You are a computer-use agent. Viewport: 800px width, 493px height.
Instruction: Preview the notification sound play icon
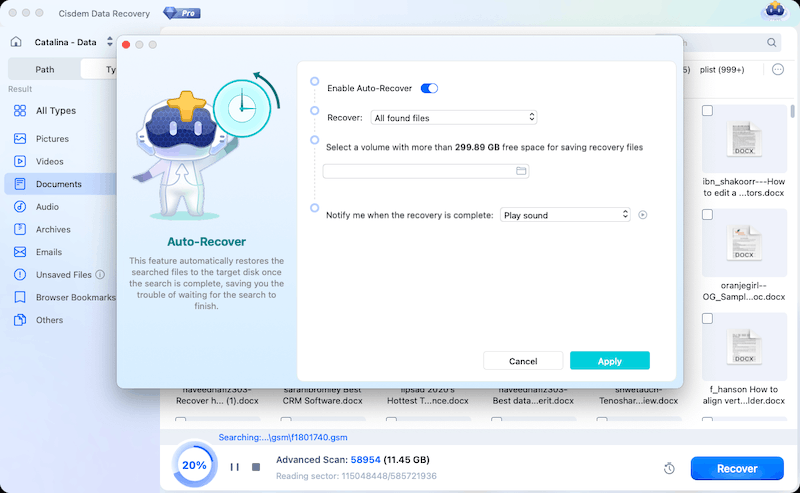[x=642, y=215]
